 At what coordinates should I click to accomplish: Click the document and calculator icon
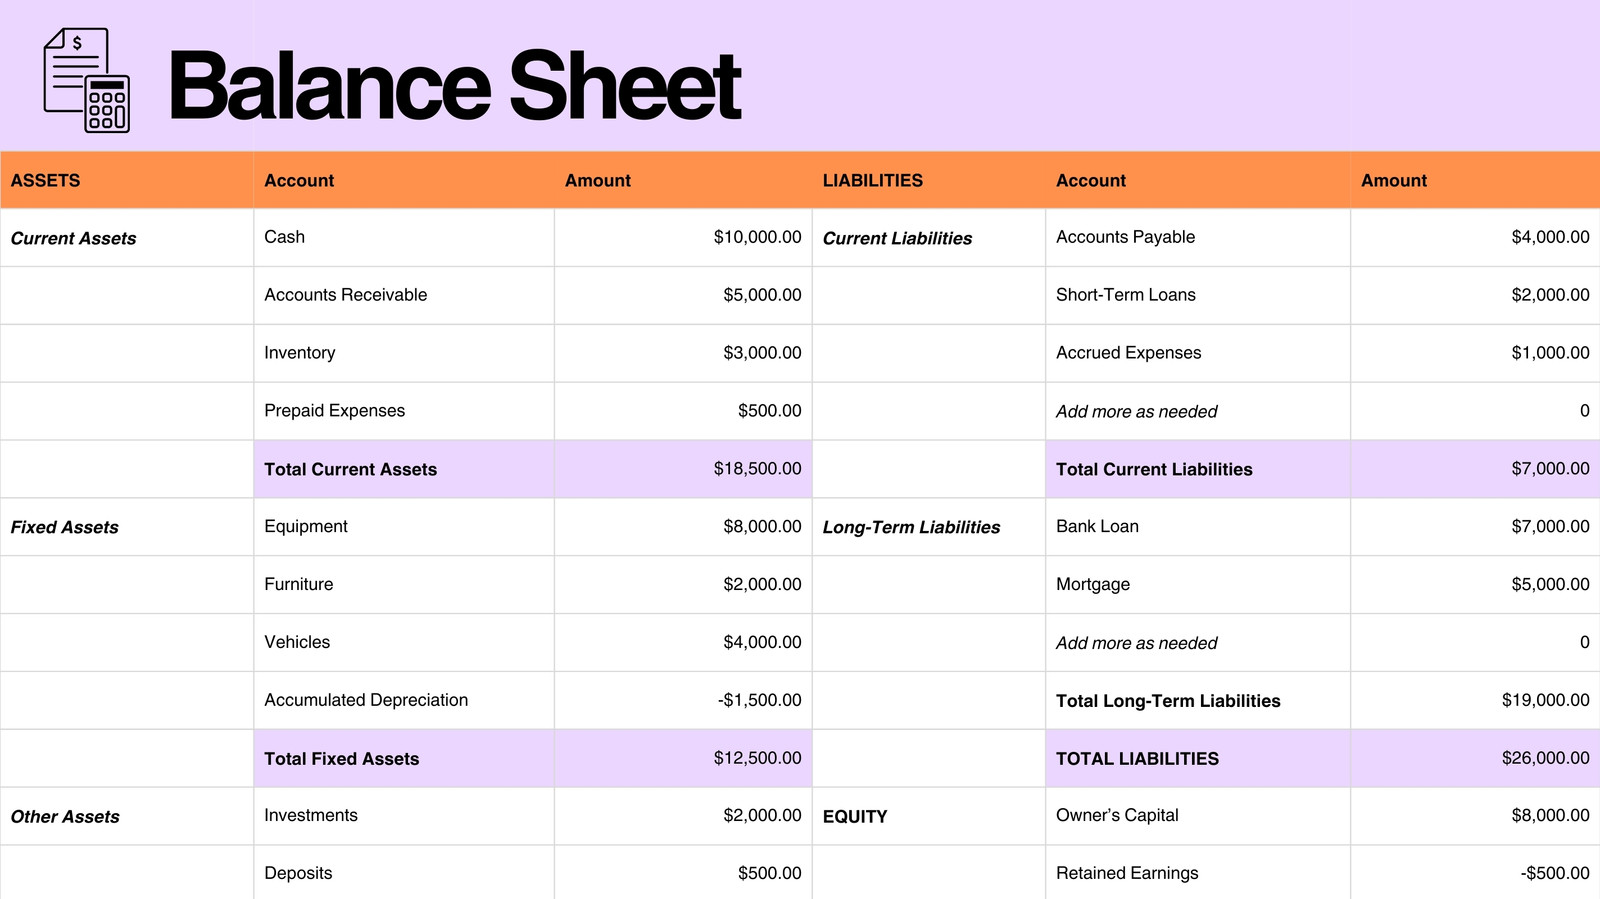coord(87,80)
